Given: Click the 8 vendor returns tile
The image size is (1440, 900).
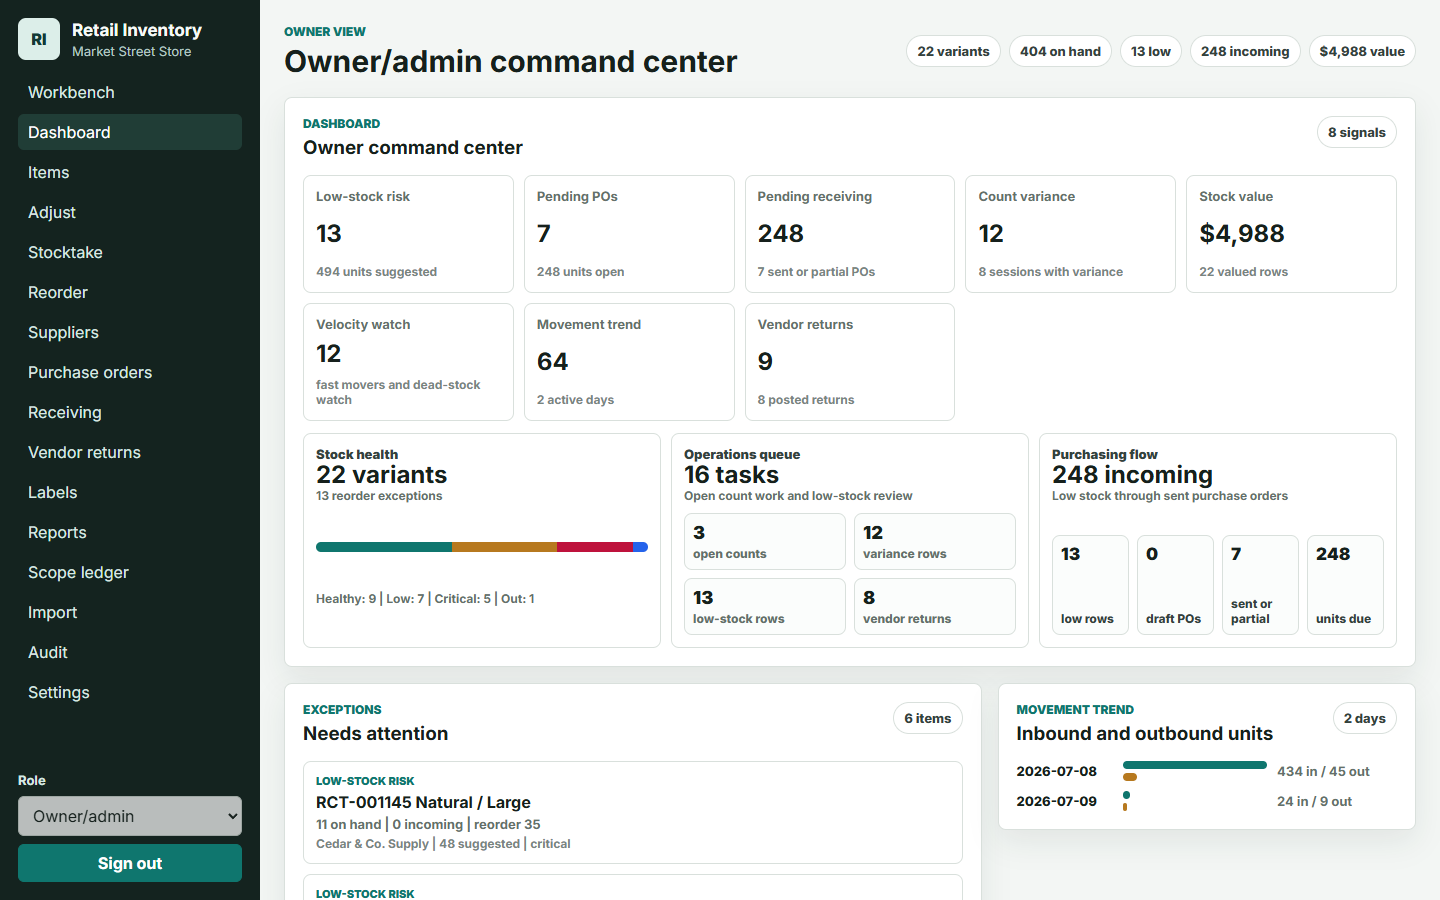Looking at the screenshot, I should [935, 607].
